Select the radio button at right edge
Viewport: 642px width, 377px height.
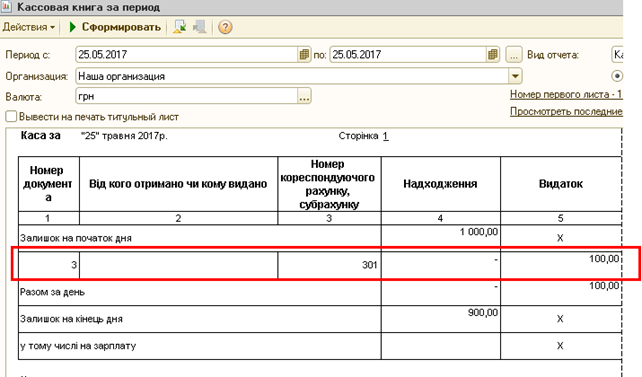(x=617, y=76)
